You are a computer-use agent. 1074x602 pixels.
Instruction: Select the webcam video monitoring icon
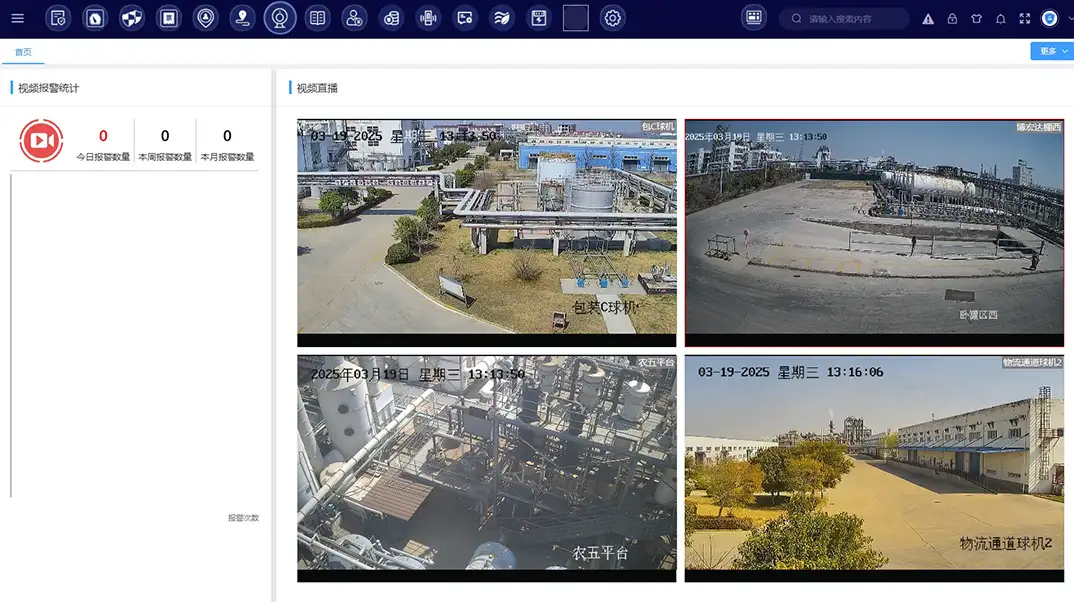279,18
